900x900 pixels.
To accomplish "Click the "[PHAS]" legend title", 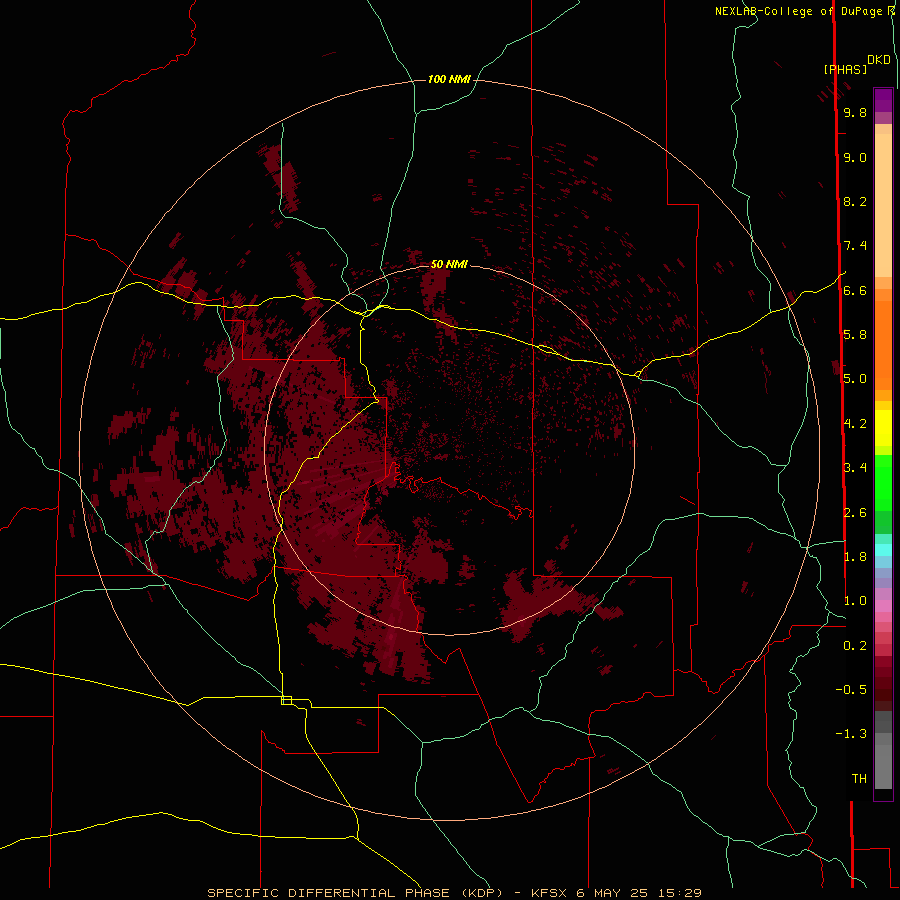I will click(845, 69).
